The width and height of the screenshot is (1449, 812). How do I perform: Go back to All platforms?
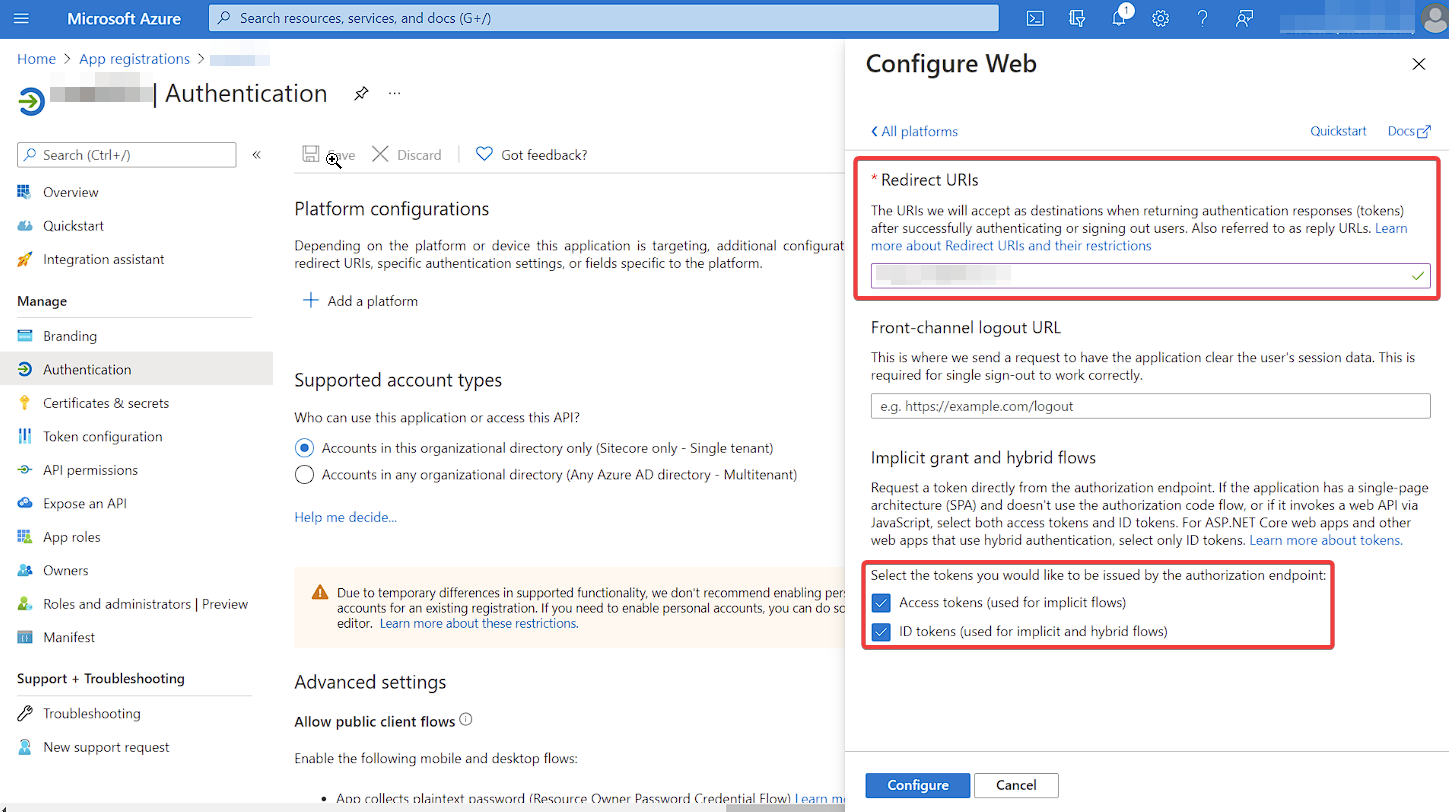(914, 131)
